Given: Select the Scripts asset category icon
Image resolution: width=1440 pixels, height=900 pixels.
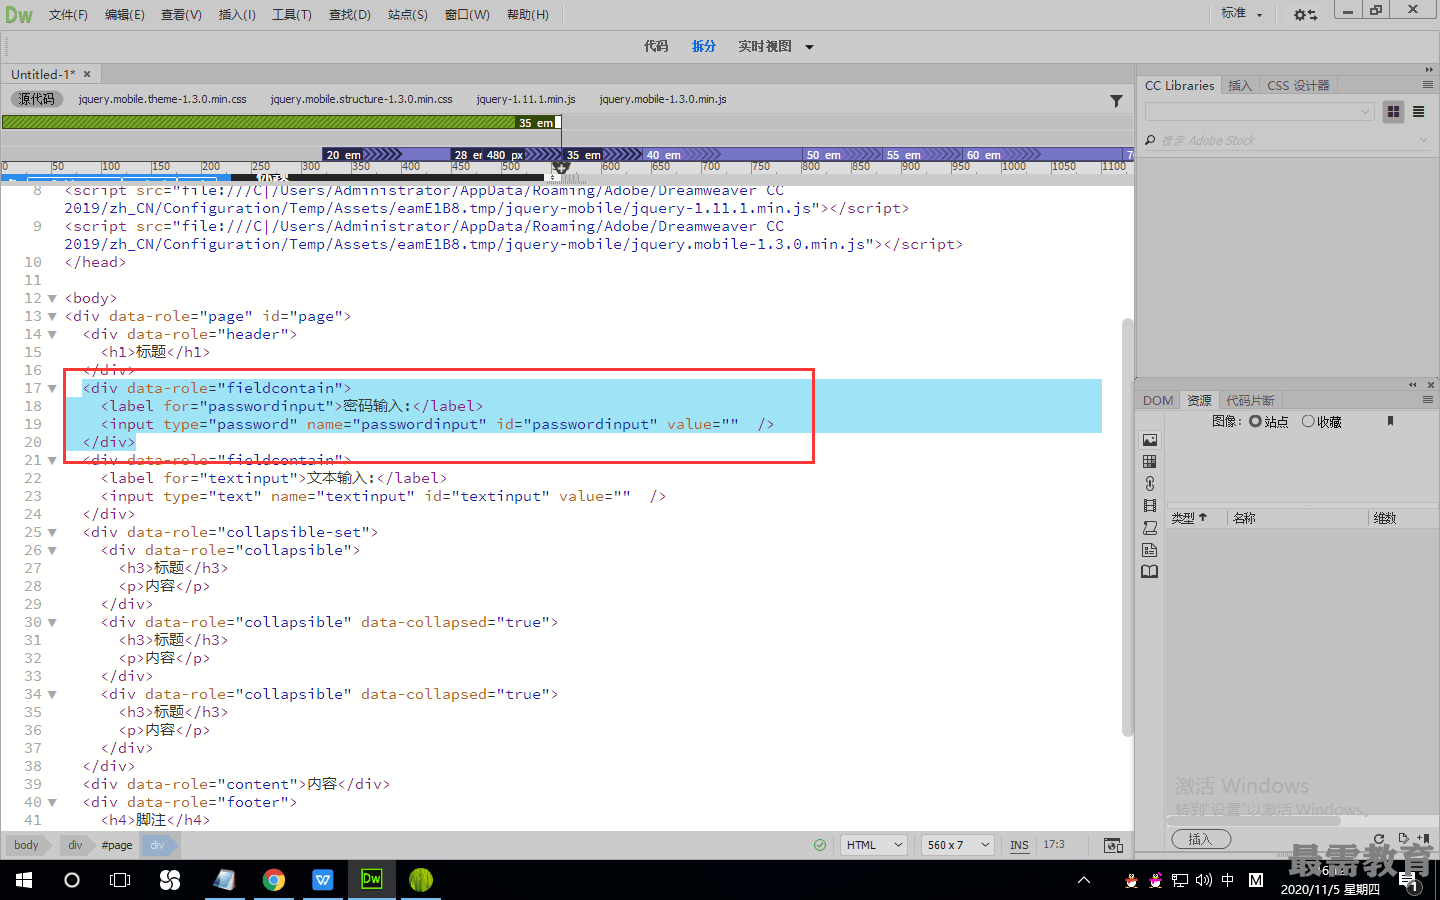Looking at the screenshot, I should (x=1150, y=528).
